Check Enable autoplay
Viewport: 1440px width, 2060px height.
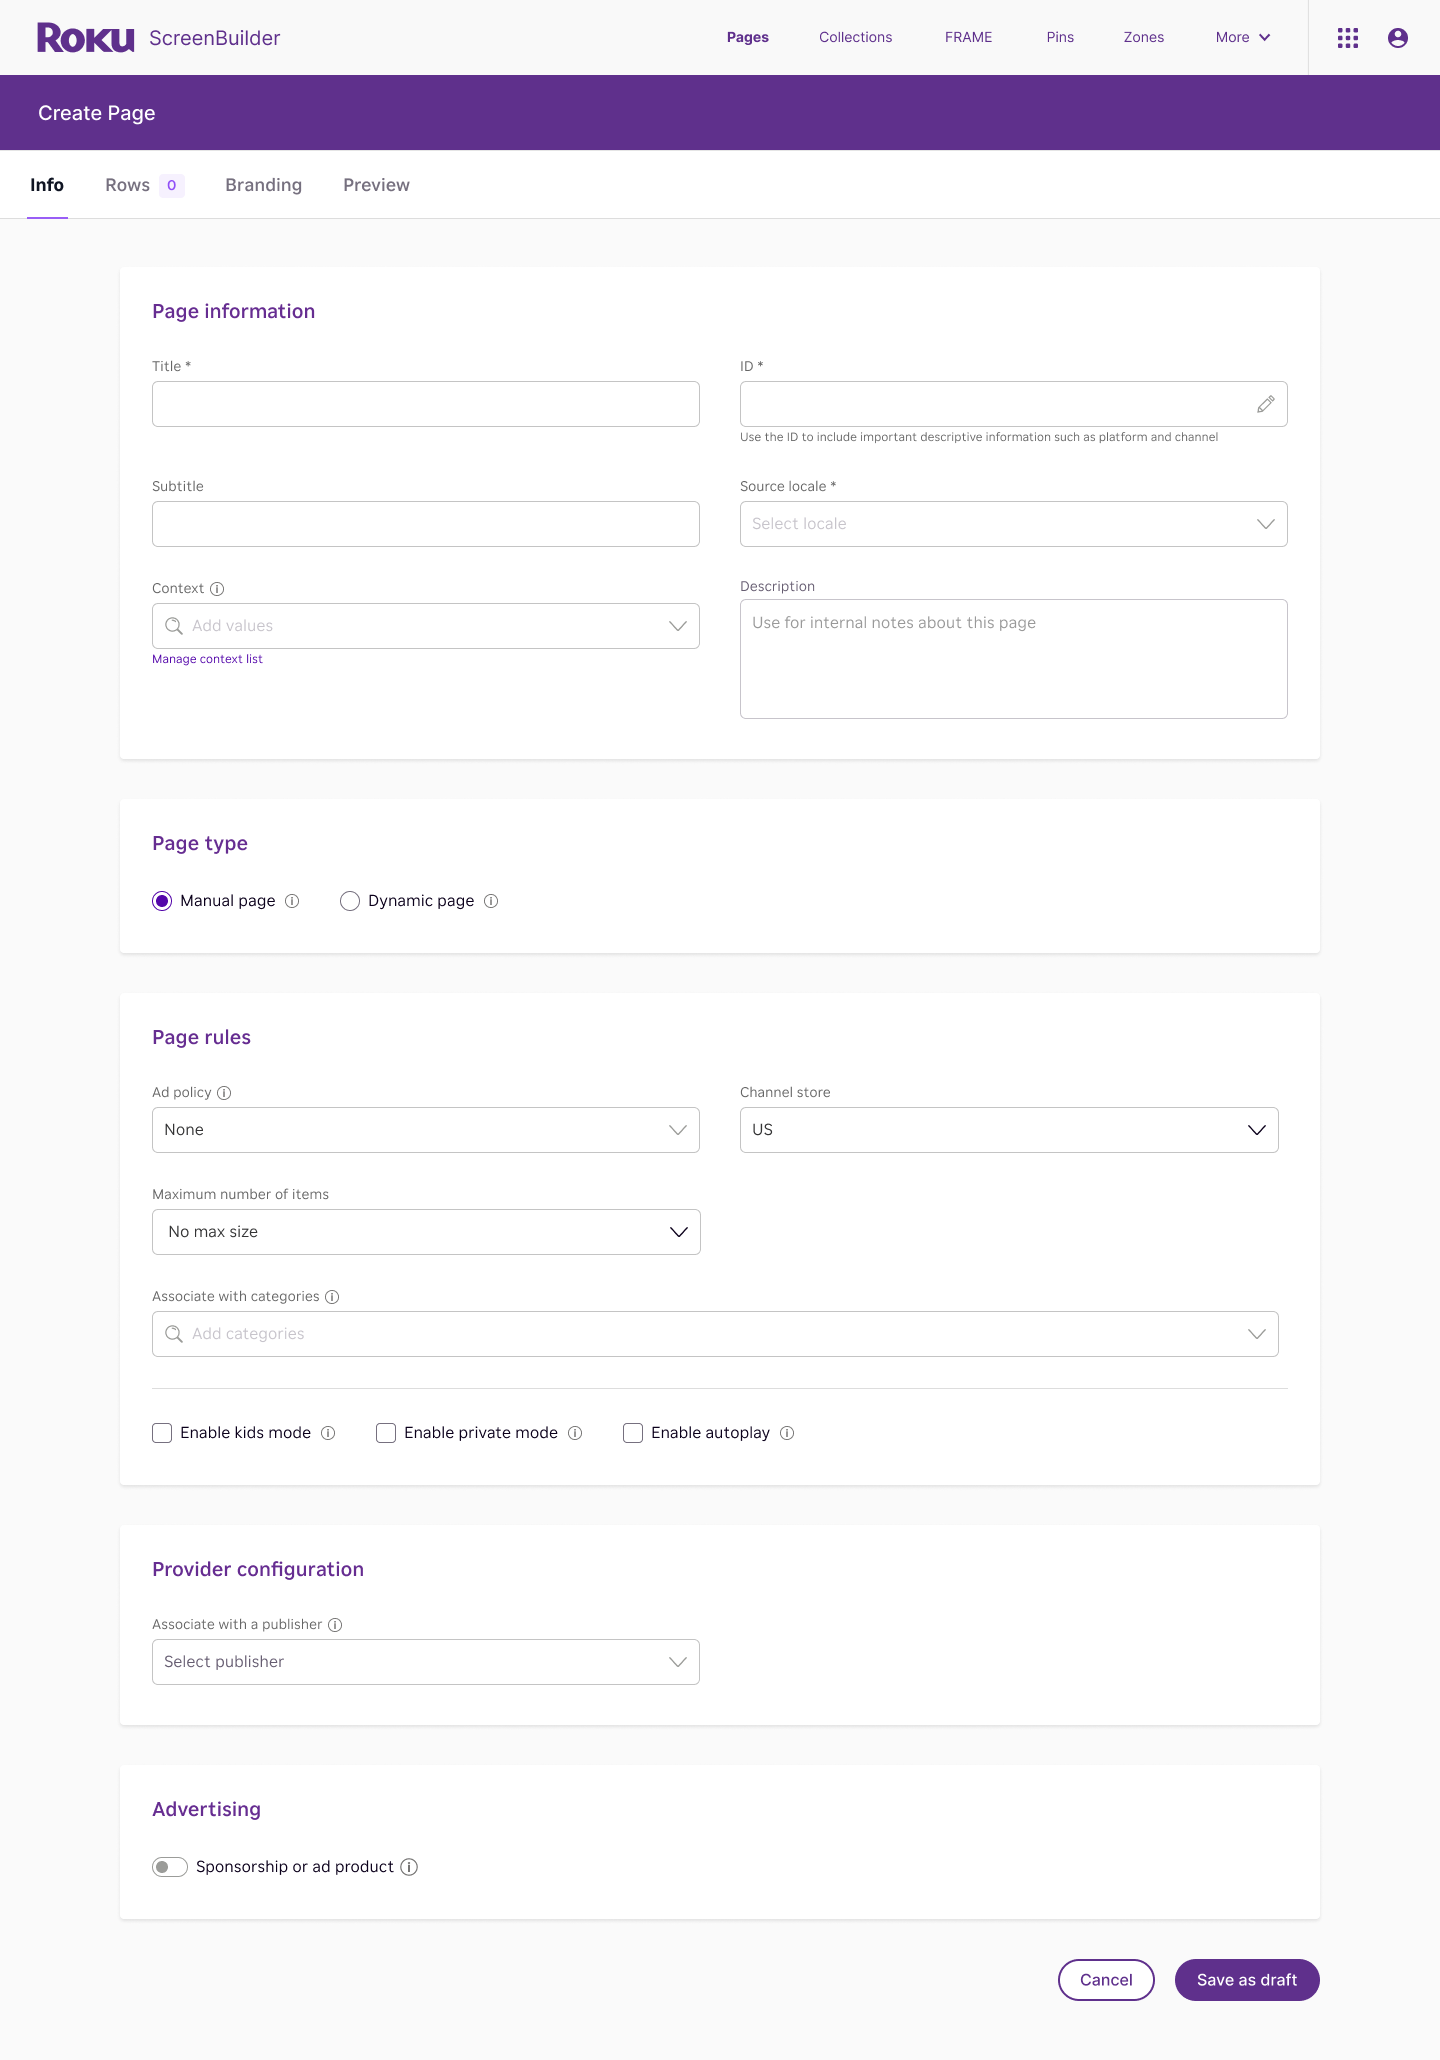tap(633, 1433)
